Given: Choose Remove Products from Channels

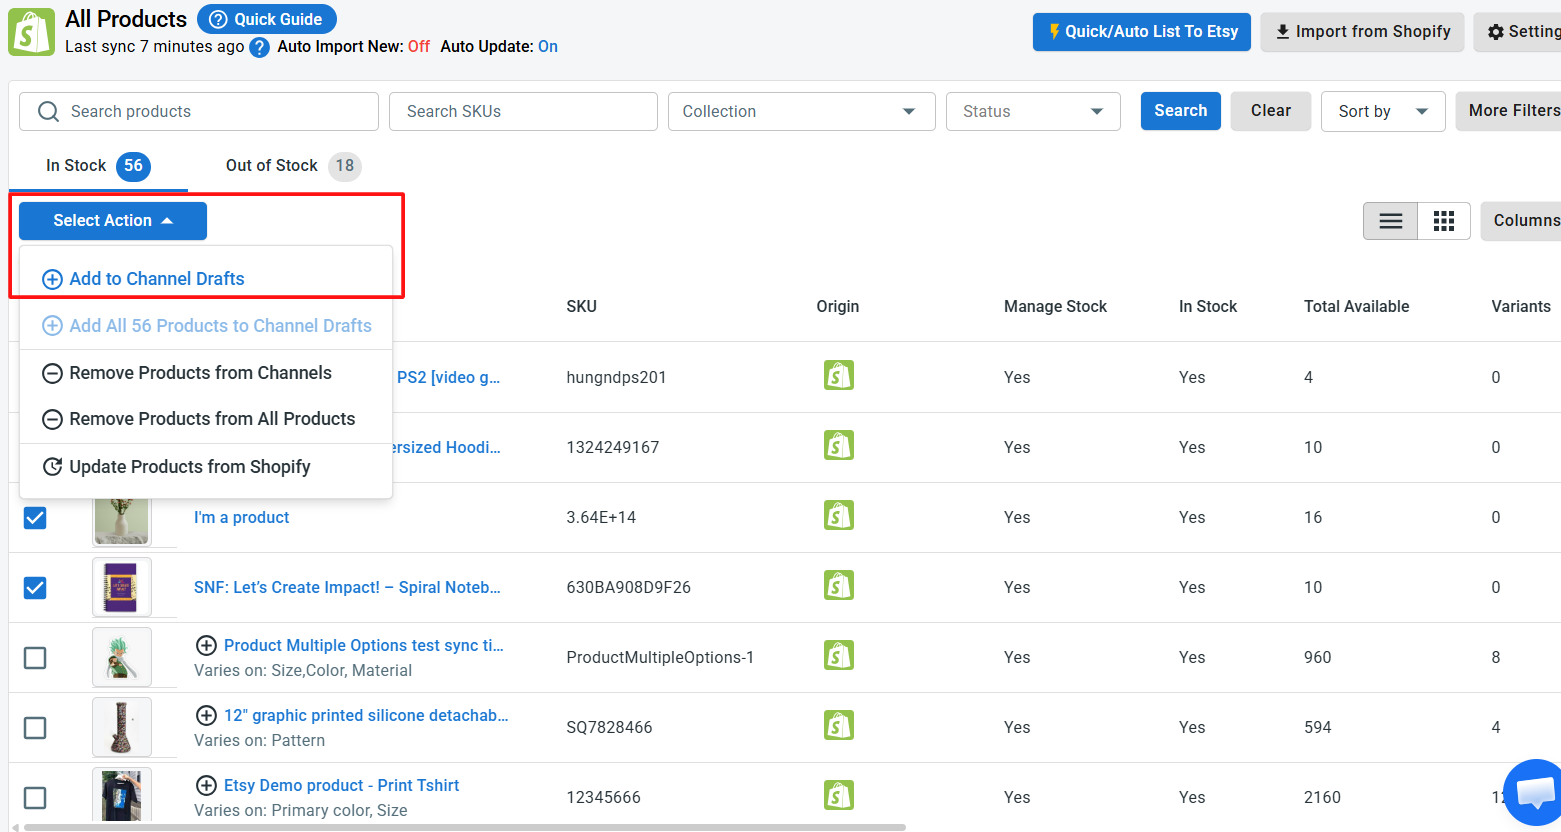Looking at the screenshot, I should [206, 373].
